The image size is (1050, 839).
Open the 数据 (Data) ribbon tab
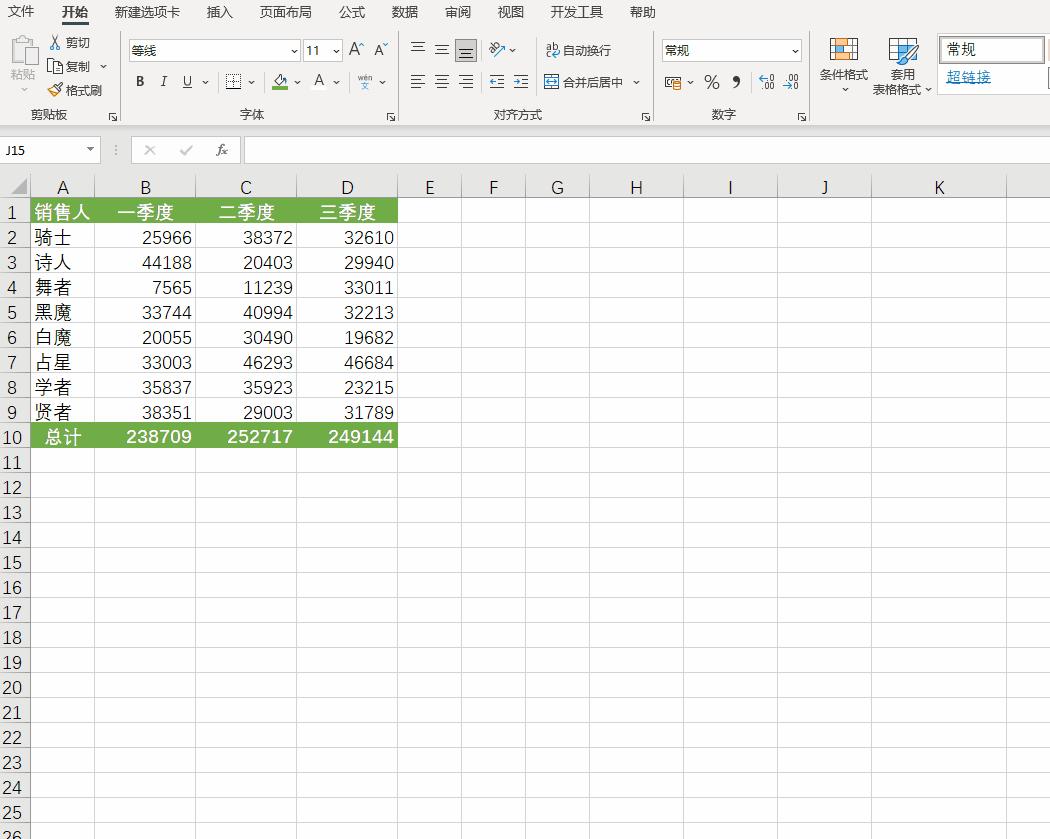(x=405, y=12)
